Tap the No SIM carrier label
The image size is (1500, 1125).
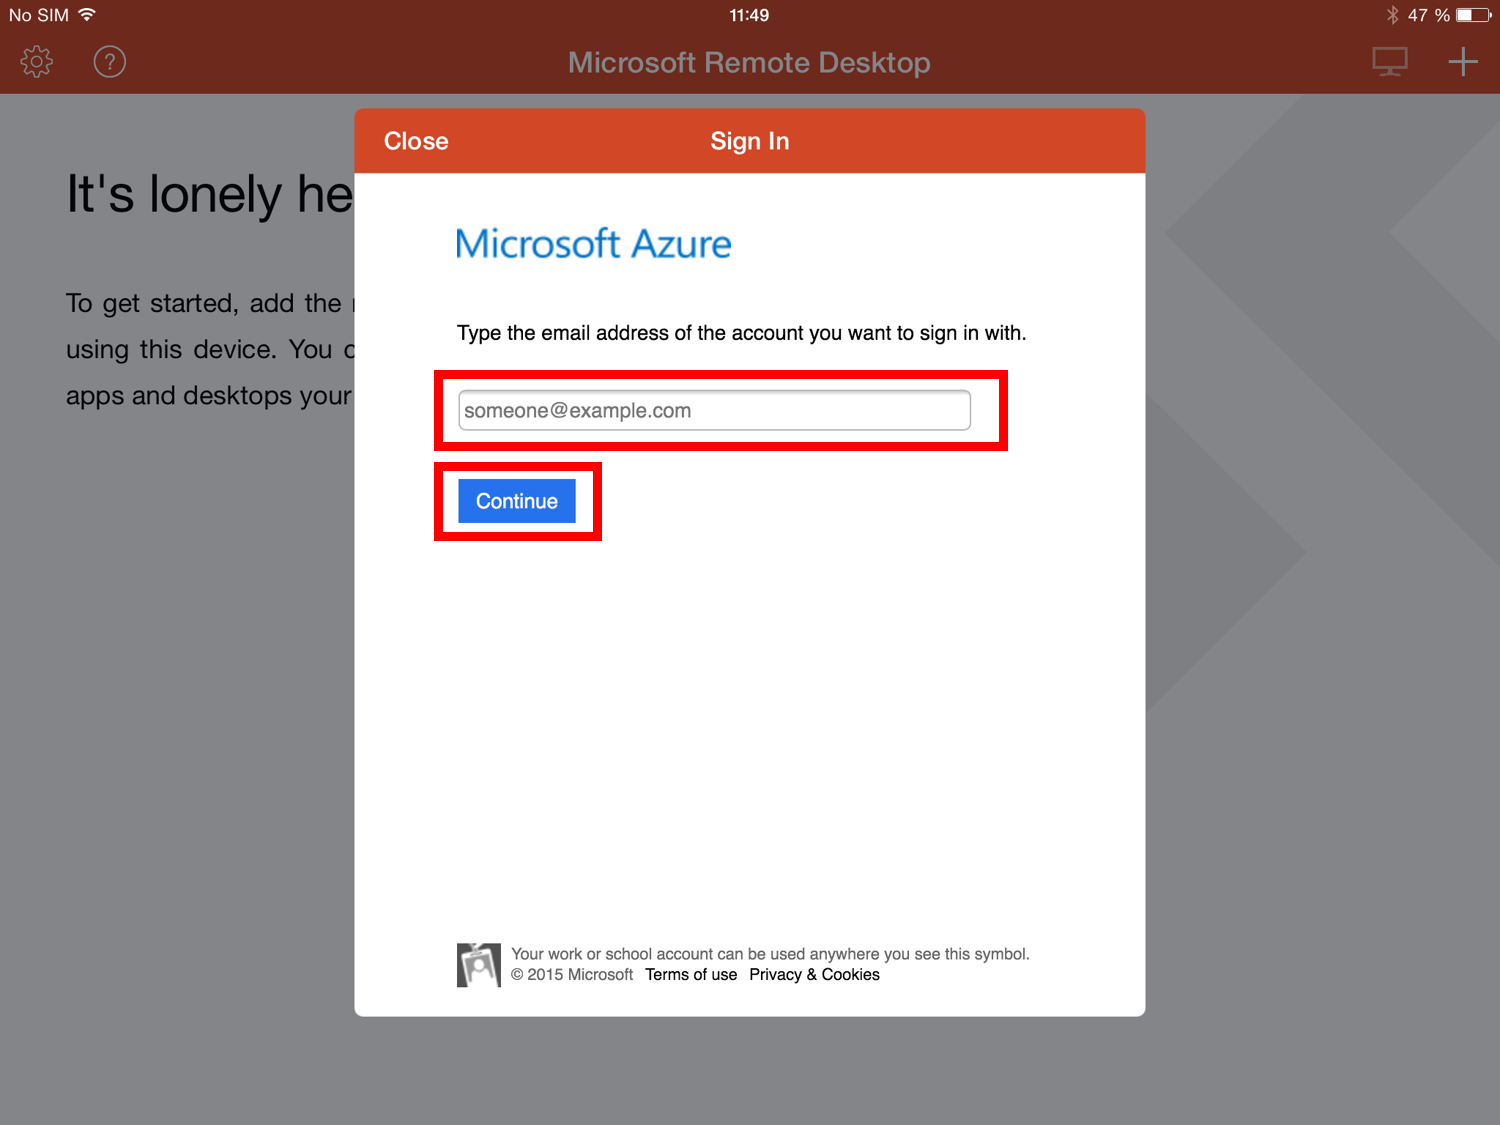(x=39, y=15)
